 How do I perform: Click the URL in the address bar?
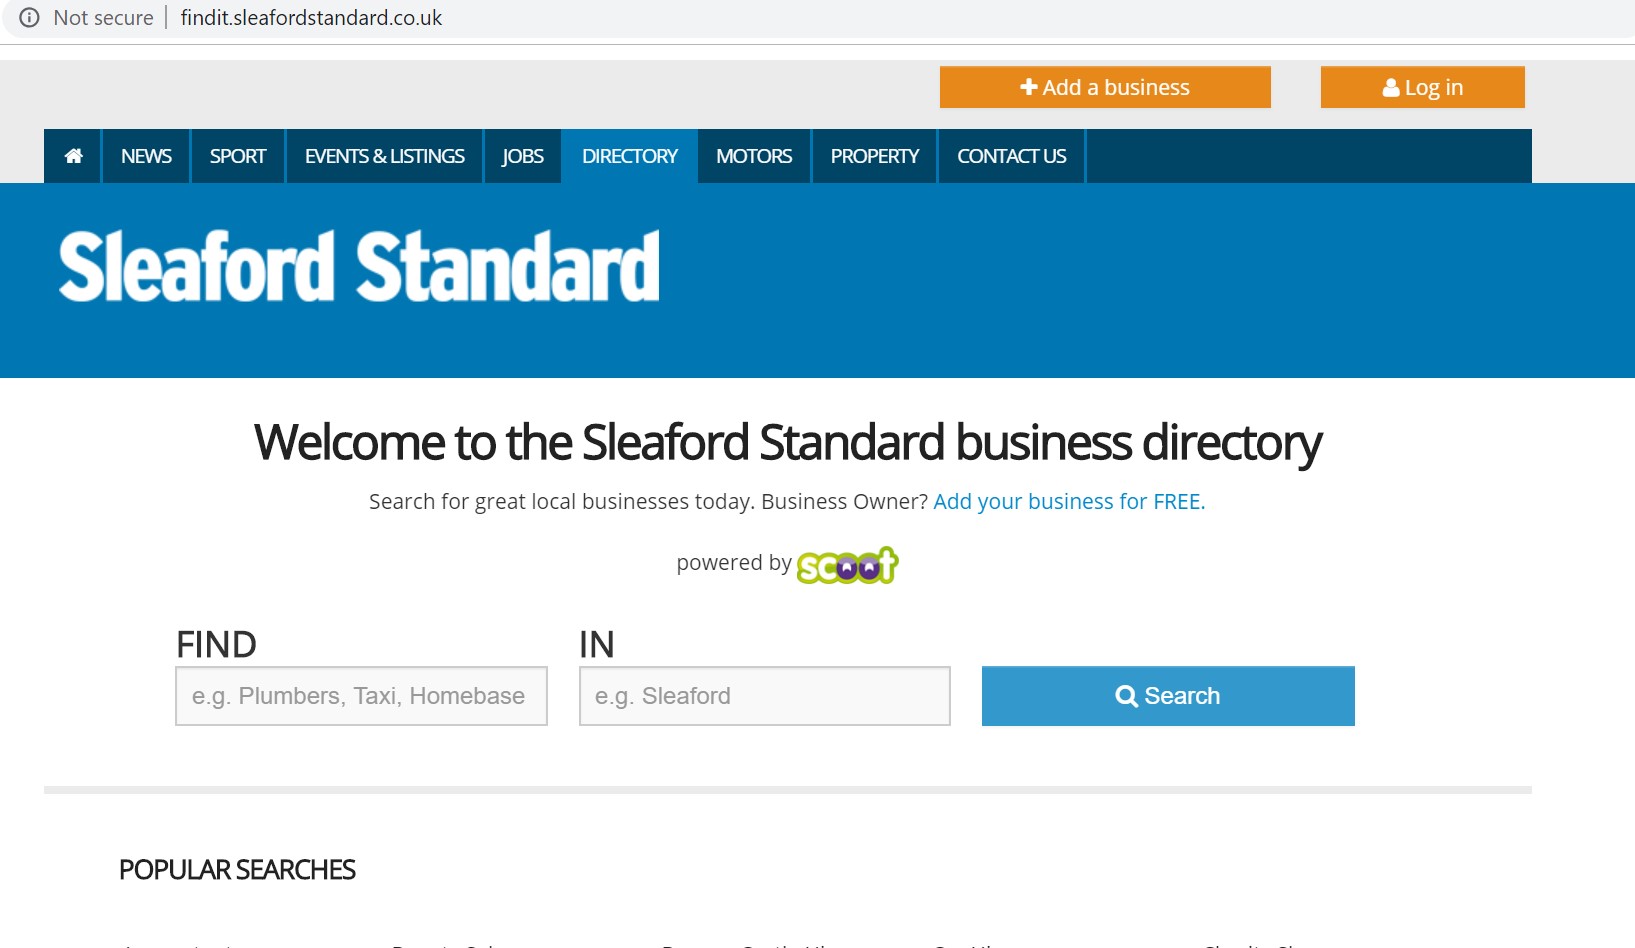click(311, 18)
